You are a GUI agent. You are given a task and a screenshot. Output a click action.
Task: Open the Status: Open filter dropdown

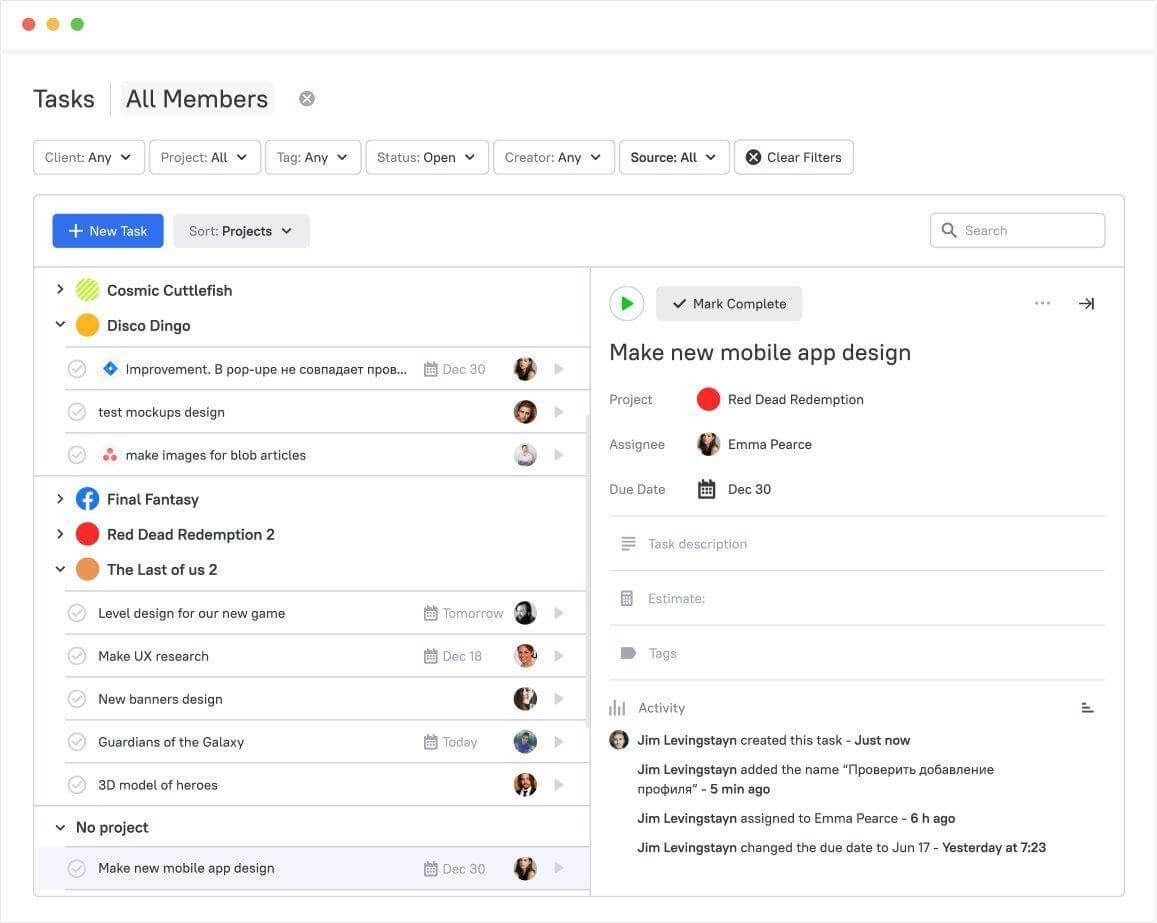[x=427, y=157]
